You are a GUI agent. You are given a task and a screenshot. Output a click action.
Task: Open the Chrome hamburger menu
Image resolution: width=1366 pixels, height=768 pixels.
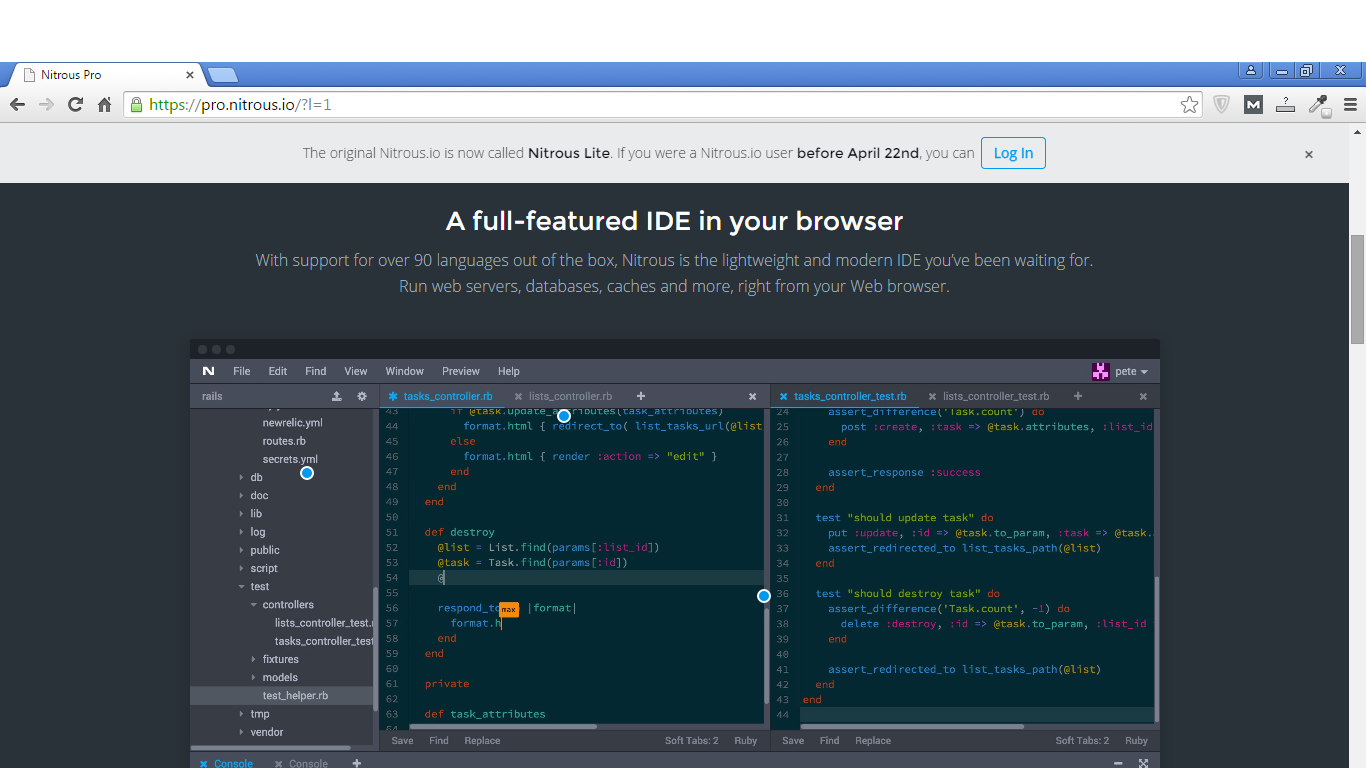point(1350,104)
